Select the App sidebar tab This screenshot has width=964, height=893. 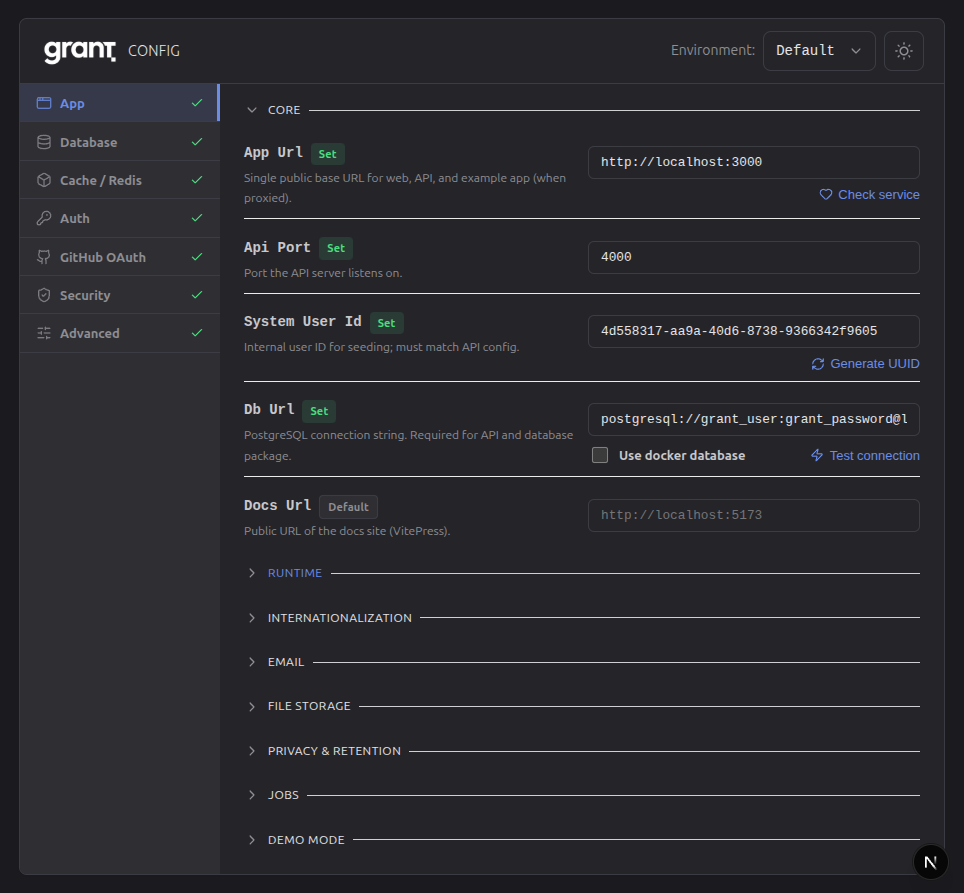pos(119,103)
